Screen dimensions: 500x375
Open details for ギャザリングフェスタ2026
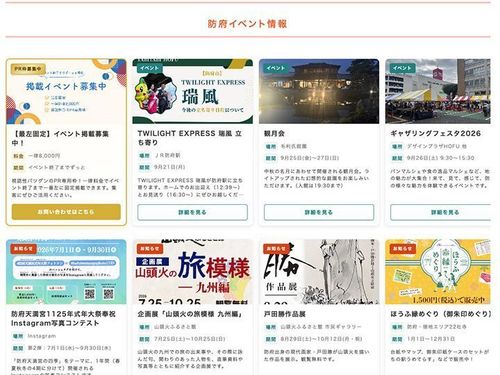(x=441, y=212)
